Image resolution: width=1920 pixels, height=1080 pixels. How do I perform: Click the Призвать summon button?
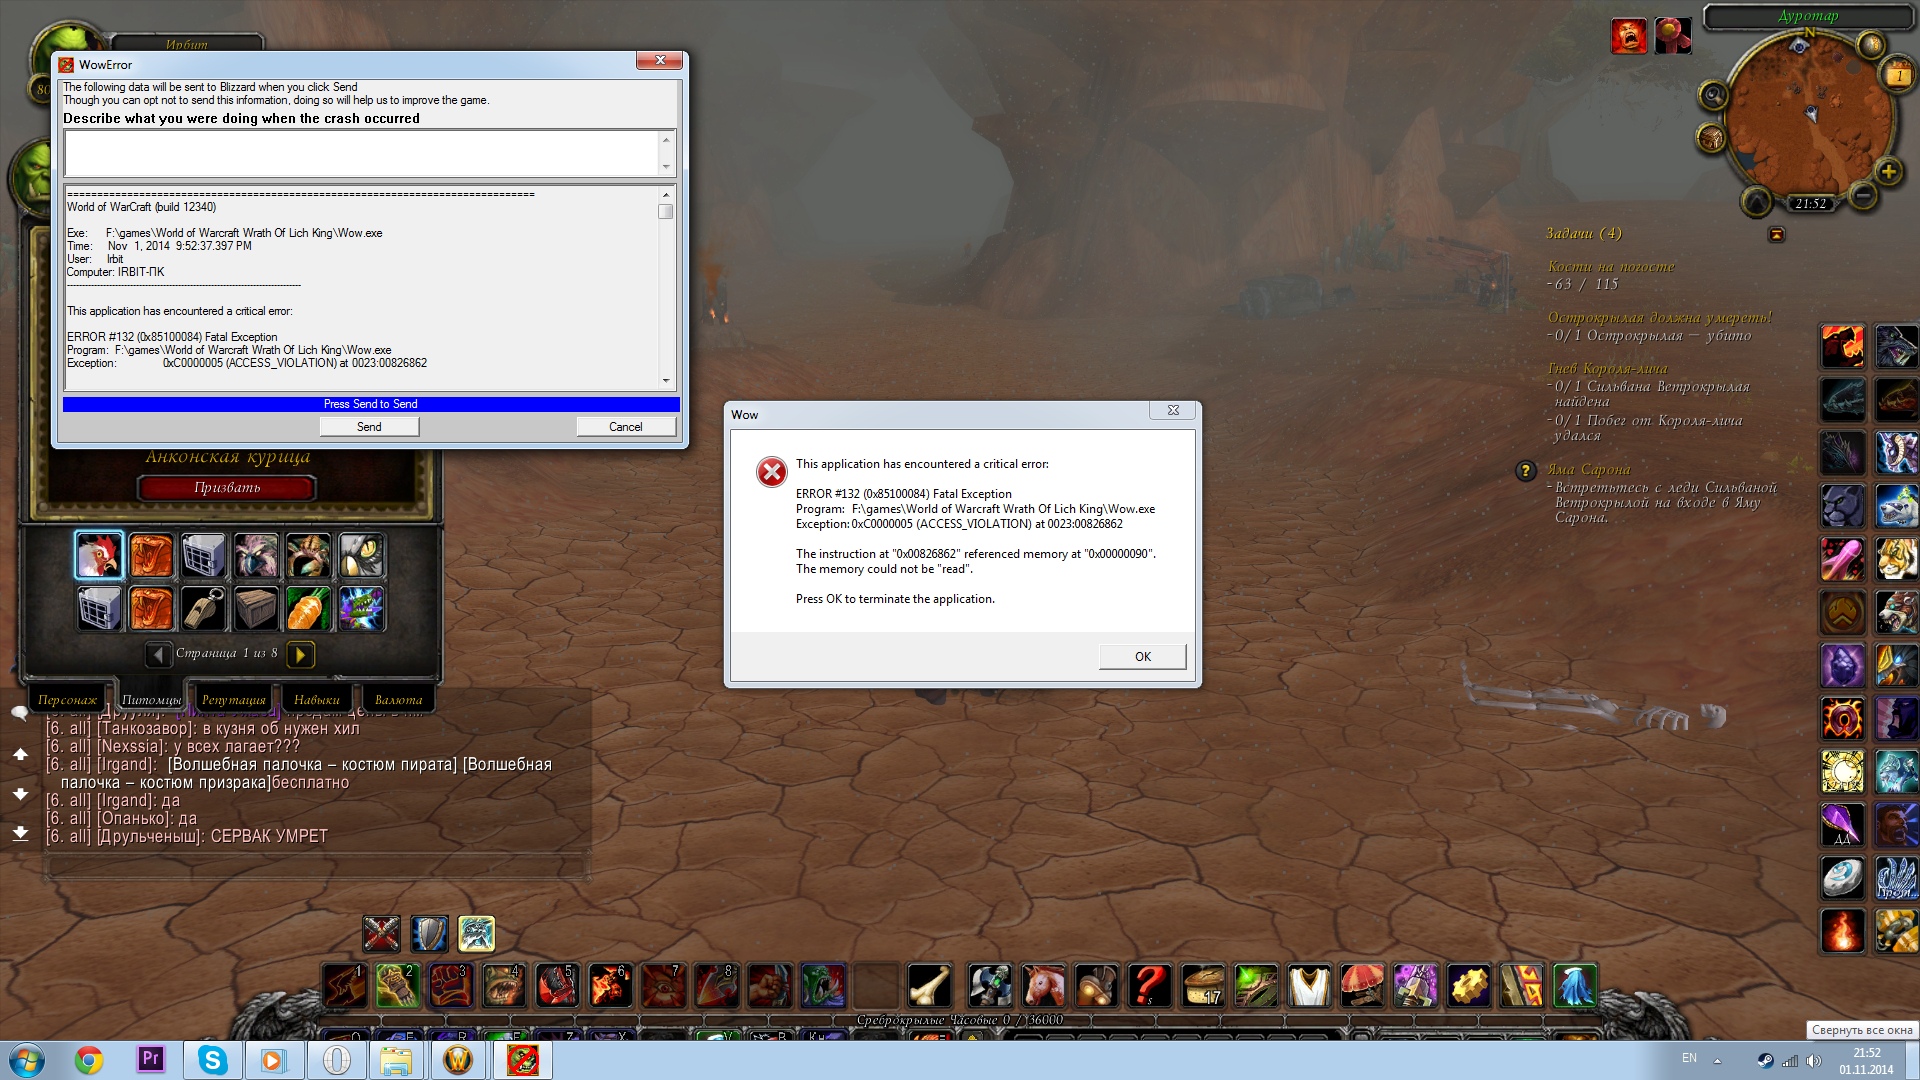coord(227,487)
